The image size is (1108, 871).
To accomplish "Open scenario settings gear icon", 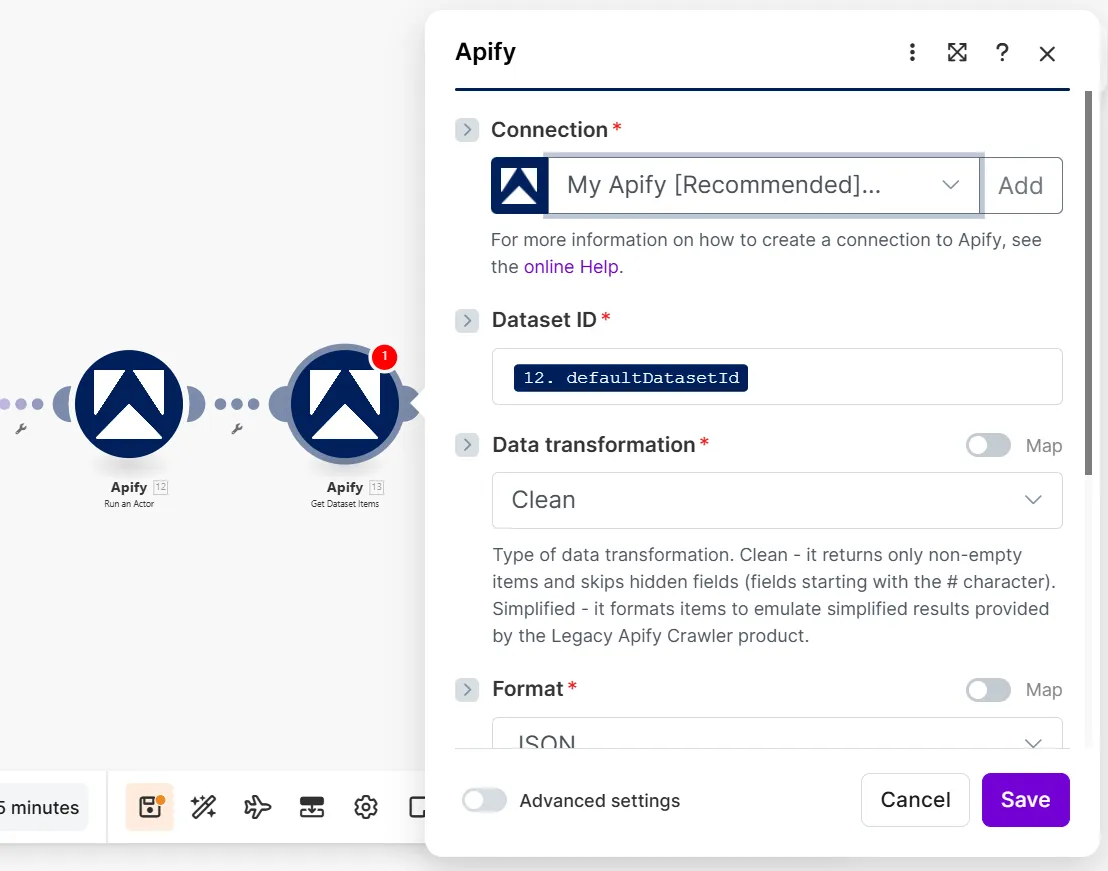I will tap(365, 807).
